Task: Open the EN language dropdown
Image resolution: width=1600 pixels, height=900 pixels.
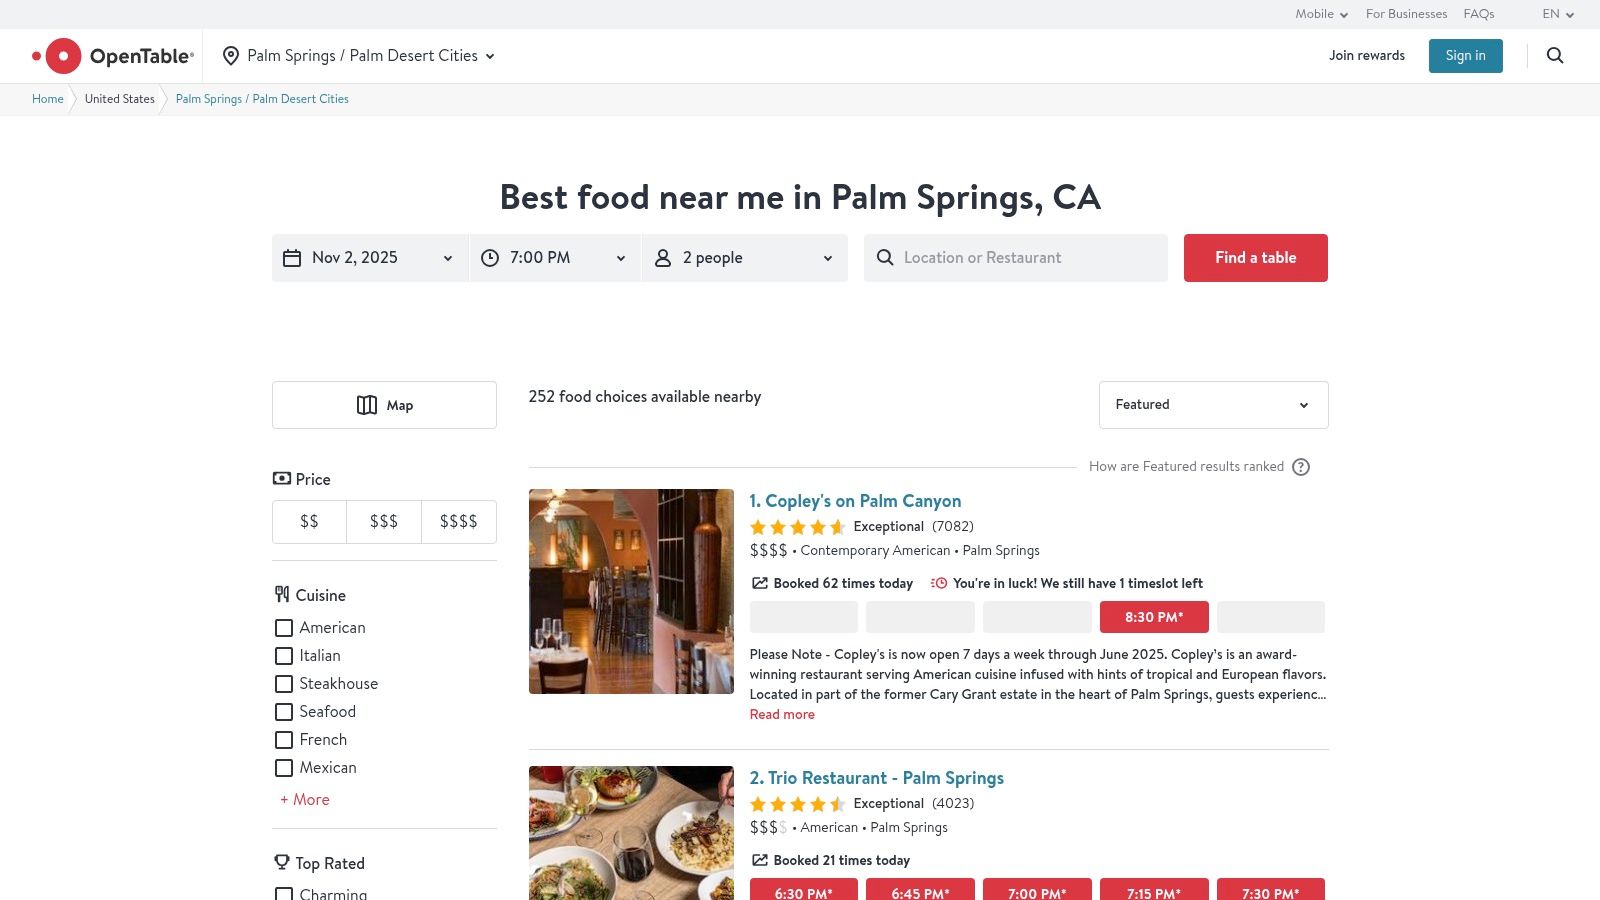Action: [x=1556, y=14]
